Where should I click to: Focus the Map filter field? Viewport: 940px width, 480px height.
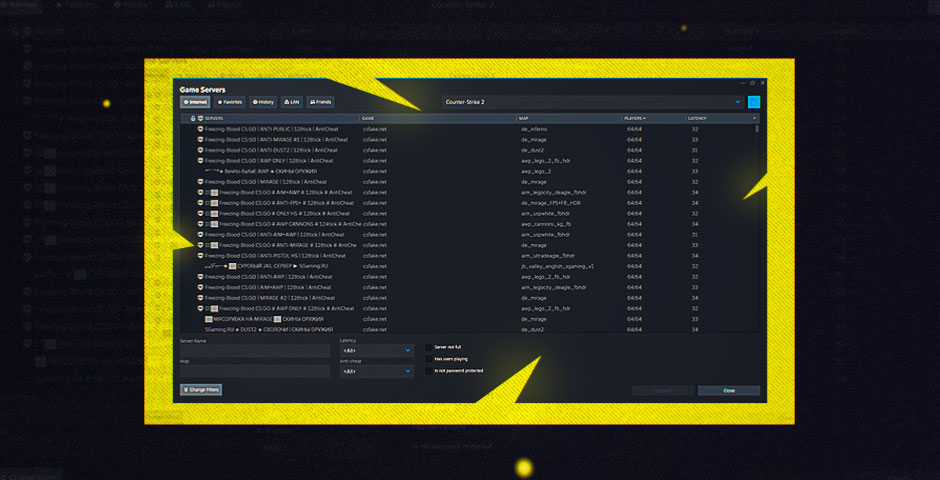[x=255, y=372]
